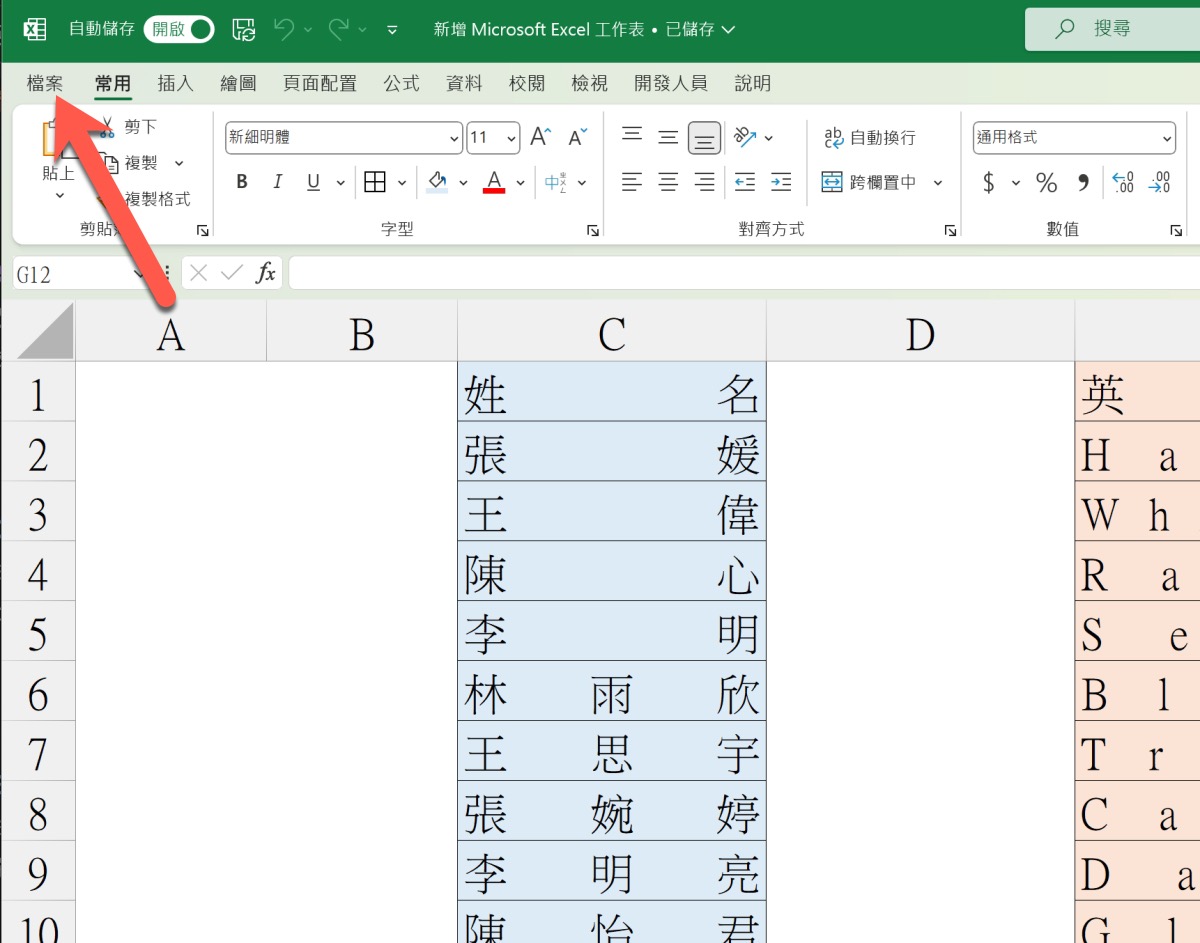Open the number format dropdown 通用格式
Viewport: 1200px width, 943px height.
tap(1166, 138)
